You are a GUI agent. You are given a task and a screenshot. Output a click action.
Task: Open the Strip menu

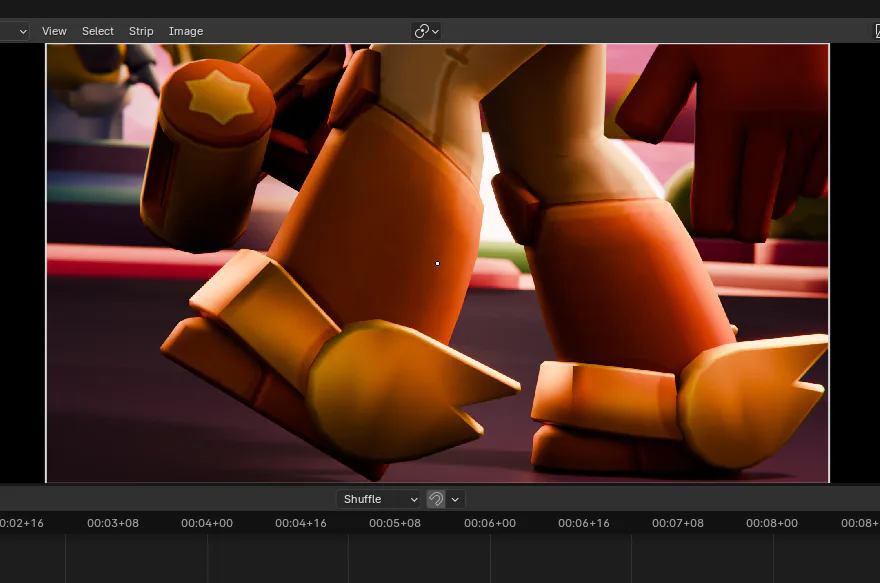[x=141, y=31]
